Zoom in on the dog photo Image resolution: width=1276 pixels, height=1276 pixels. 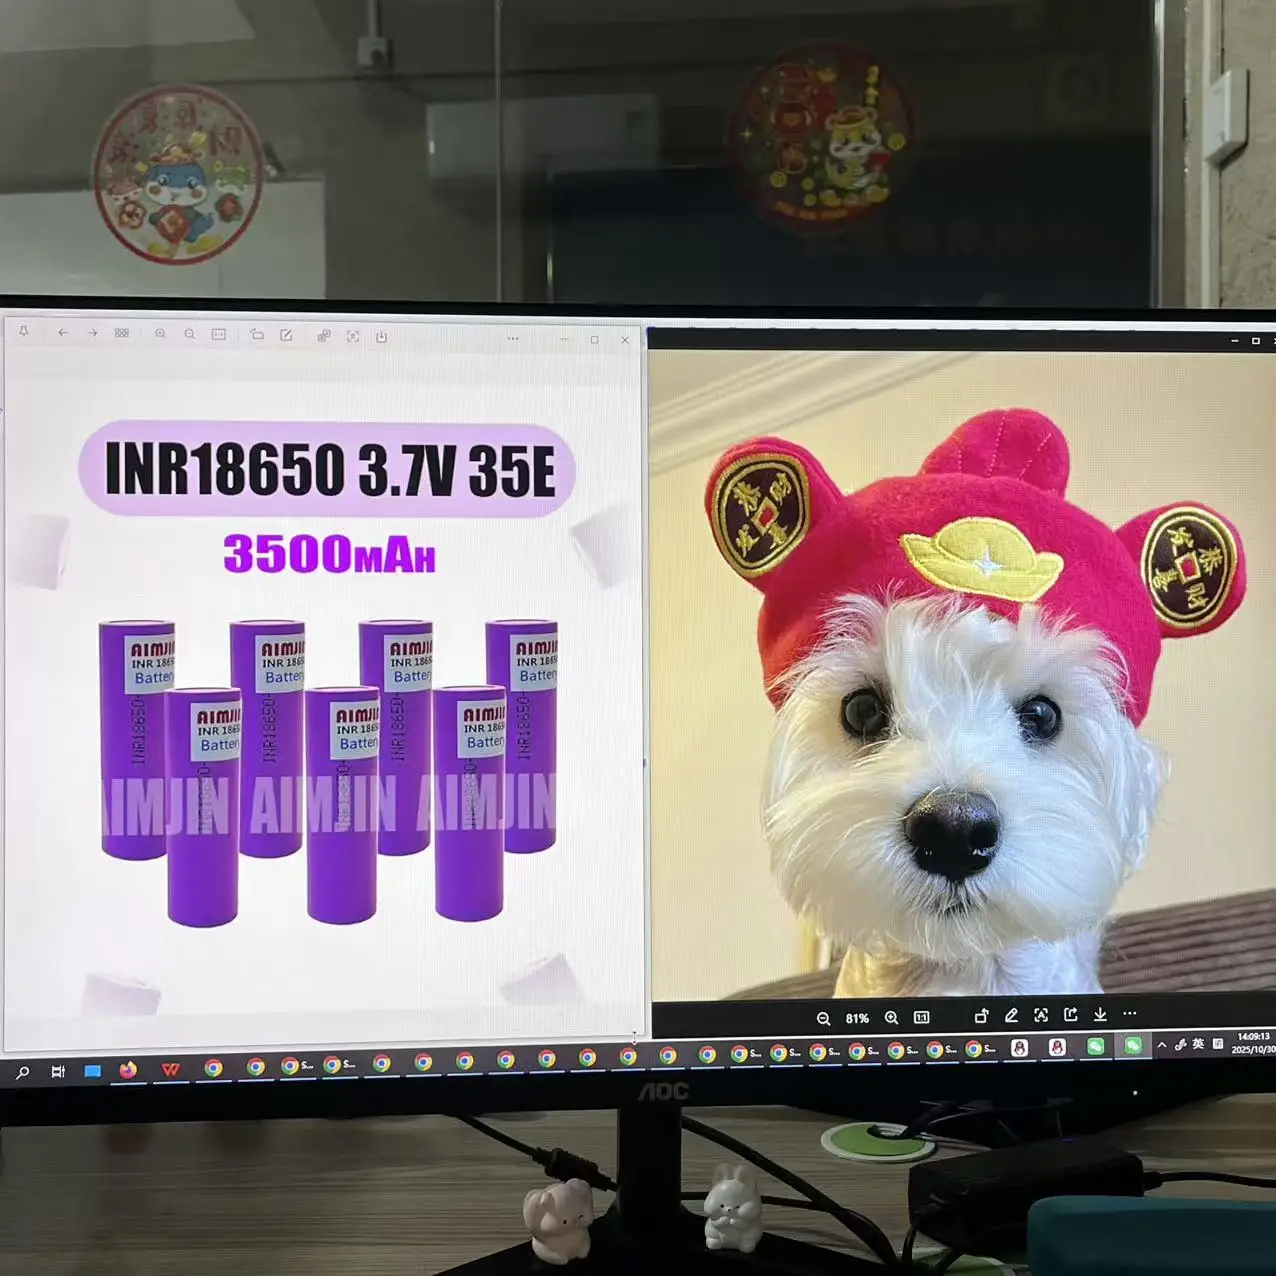[x=891, y=1017]
